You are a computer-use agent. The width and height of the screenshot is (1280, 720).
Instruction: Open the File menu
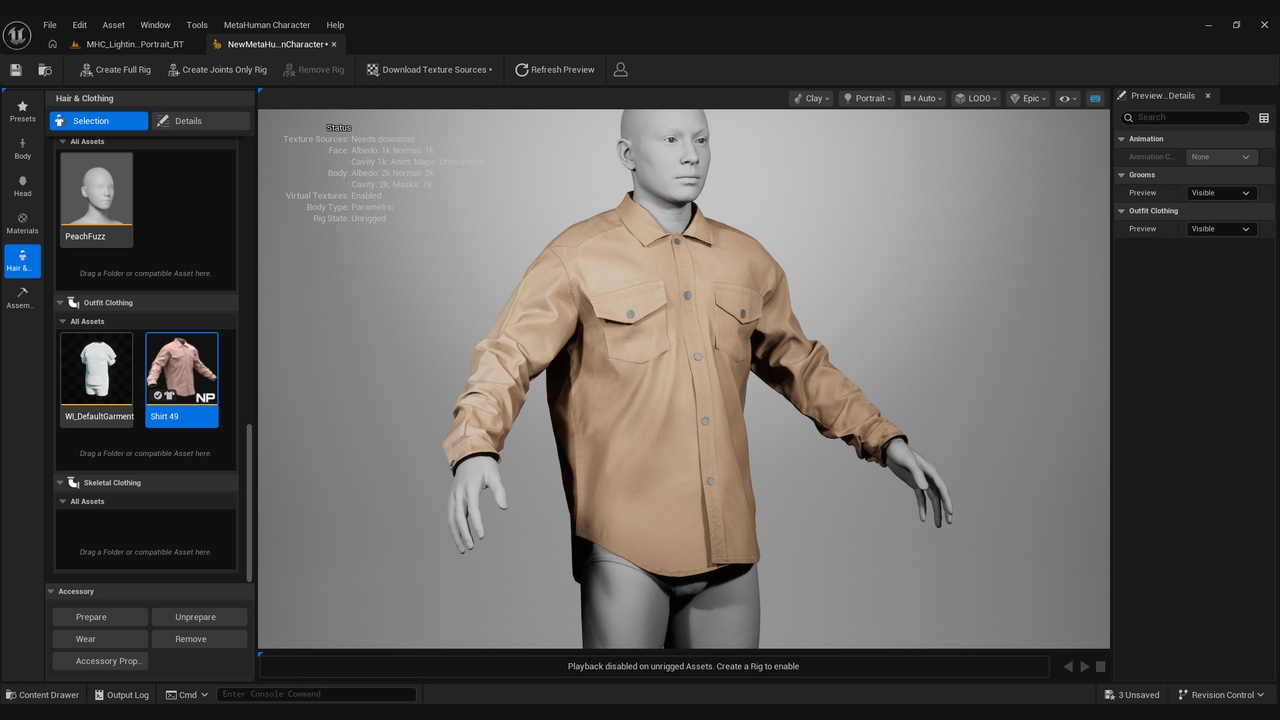pyautogui.click(x=50, y=25)
